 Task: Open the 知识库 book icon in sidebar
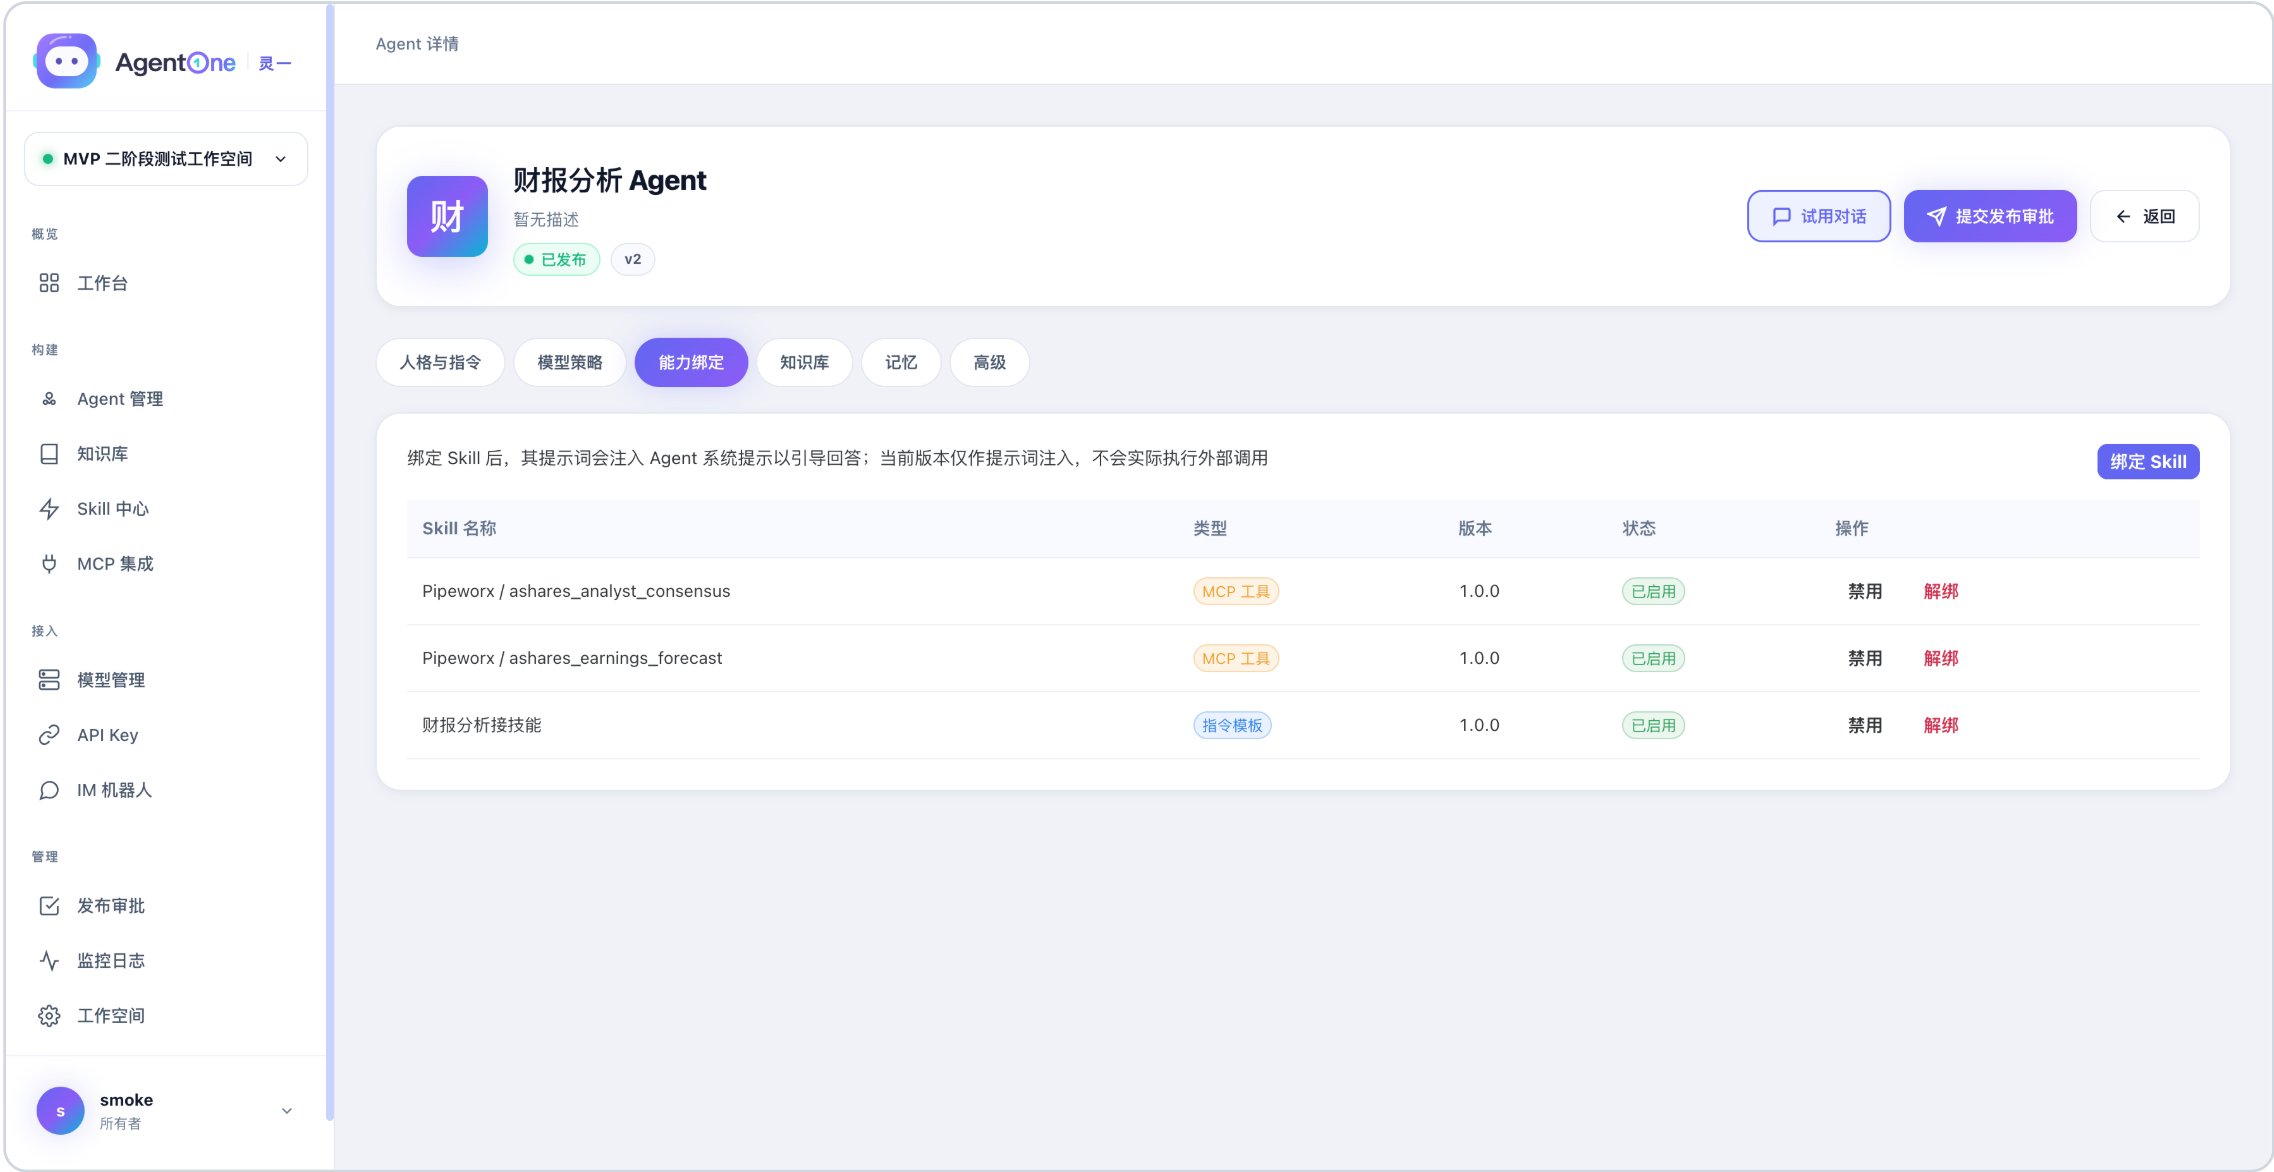[x=49, y=454]
